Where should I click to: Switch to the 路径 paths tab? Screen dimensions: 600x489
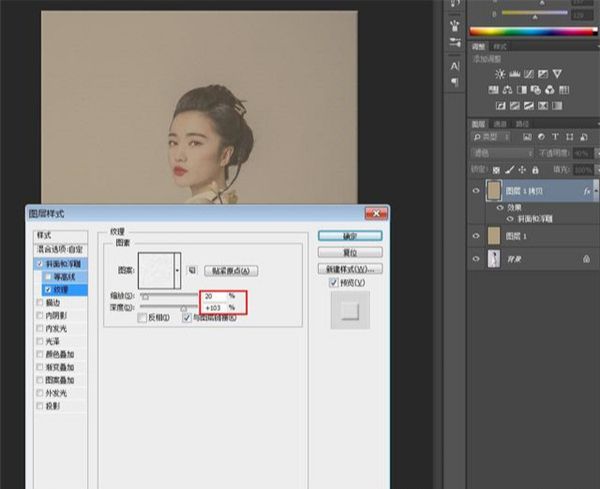[522, 124]
